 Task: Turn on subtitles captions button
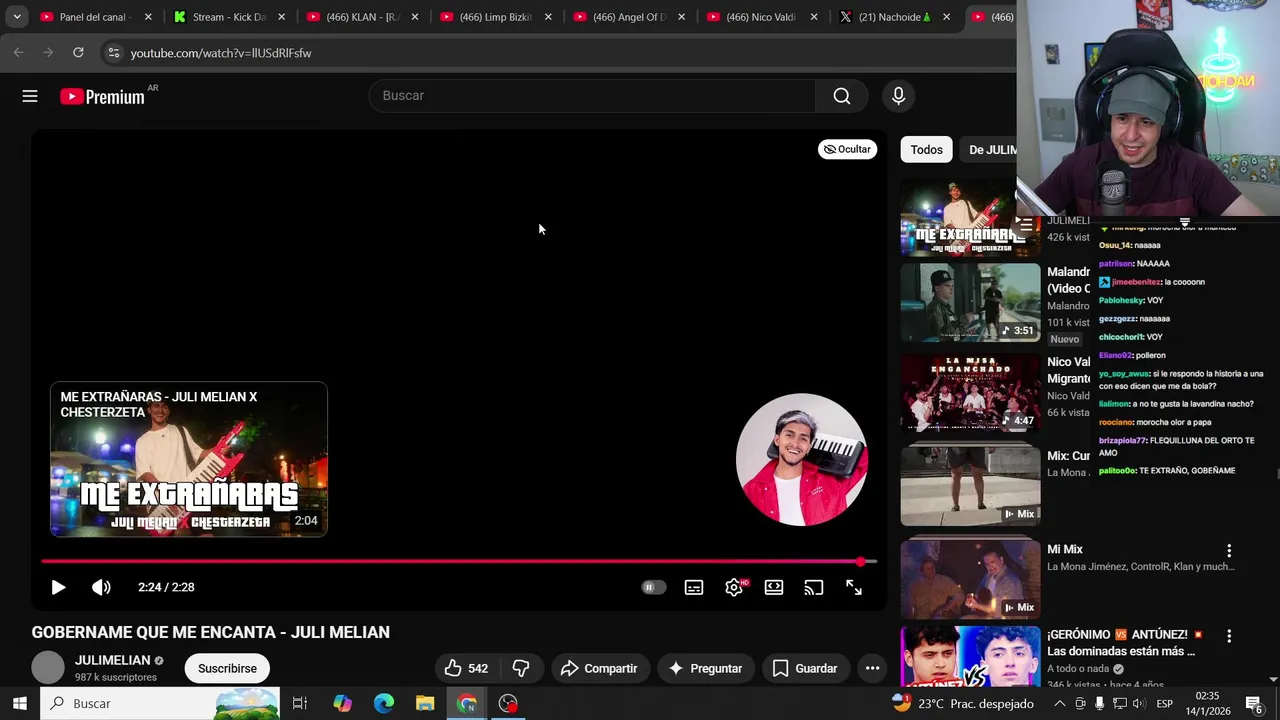(x=693, y=587)
